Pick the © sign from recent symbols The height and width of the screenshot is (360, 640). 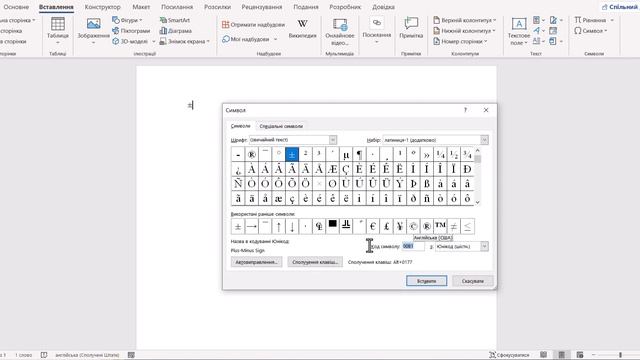(x=413, y=226)
